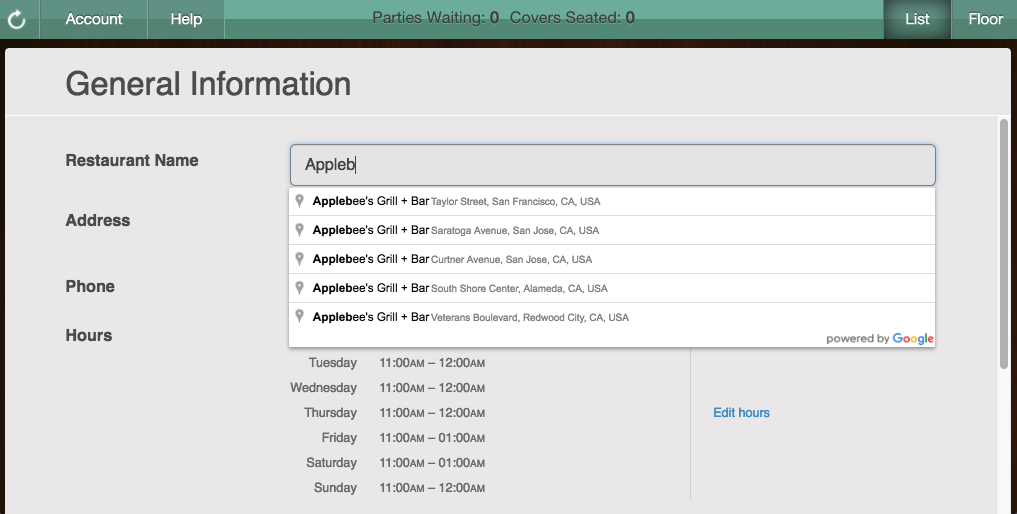Switch to the List view tab

(x=917, y=19)
